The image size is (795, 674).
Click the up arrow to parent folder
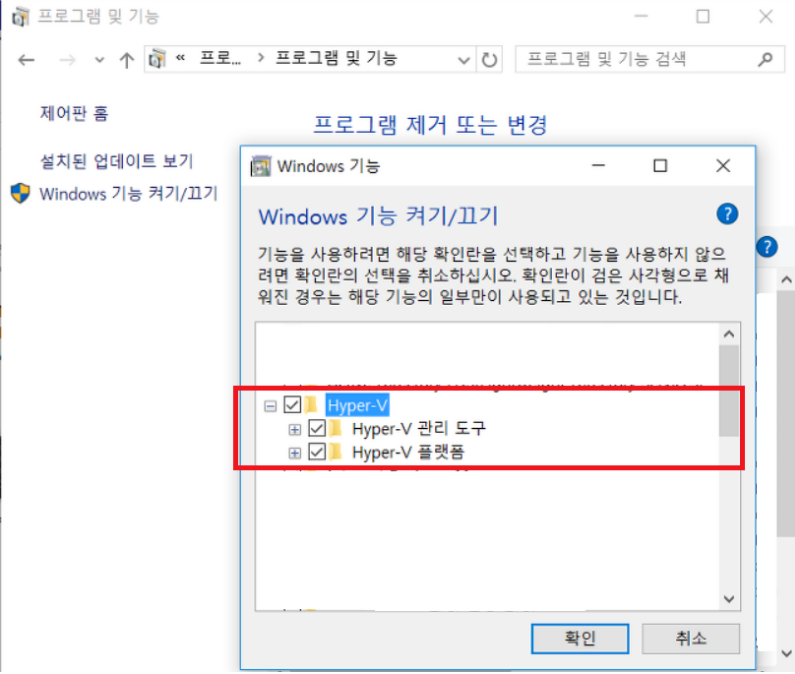pos(127,60)
